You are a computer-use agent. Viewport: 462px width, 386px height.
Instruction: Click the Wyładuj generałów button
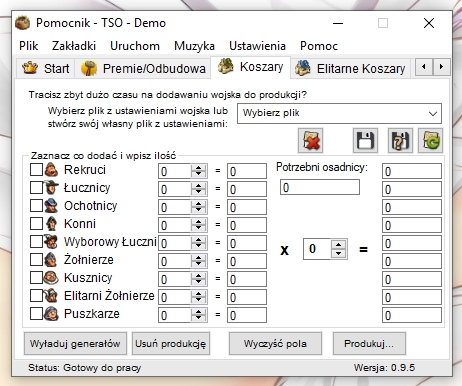[75, 343]
